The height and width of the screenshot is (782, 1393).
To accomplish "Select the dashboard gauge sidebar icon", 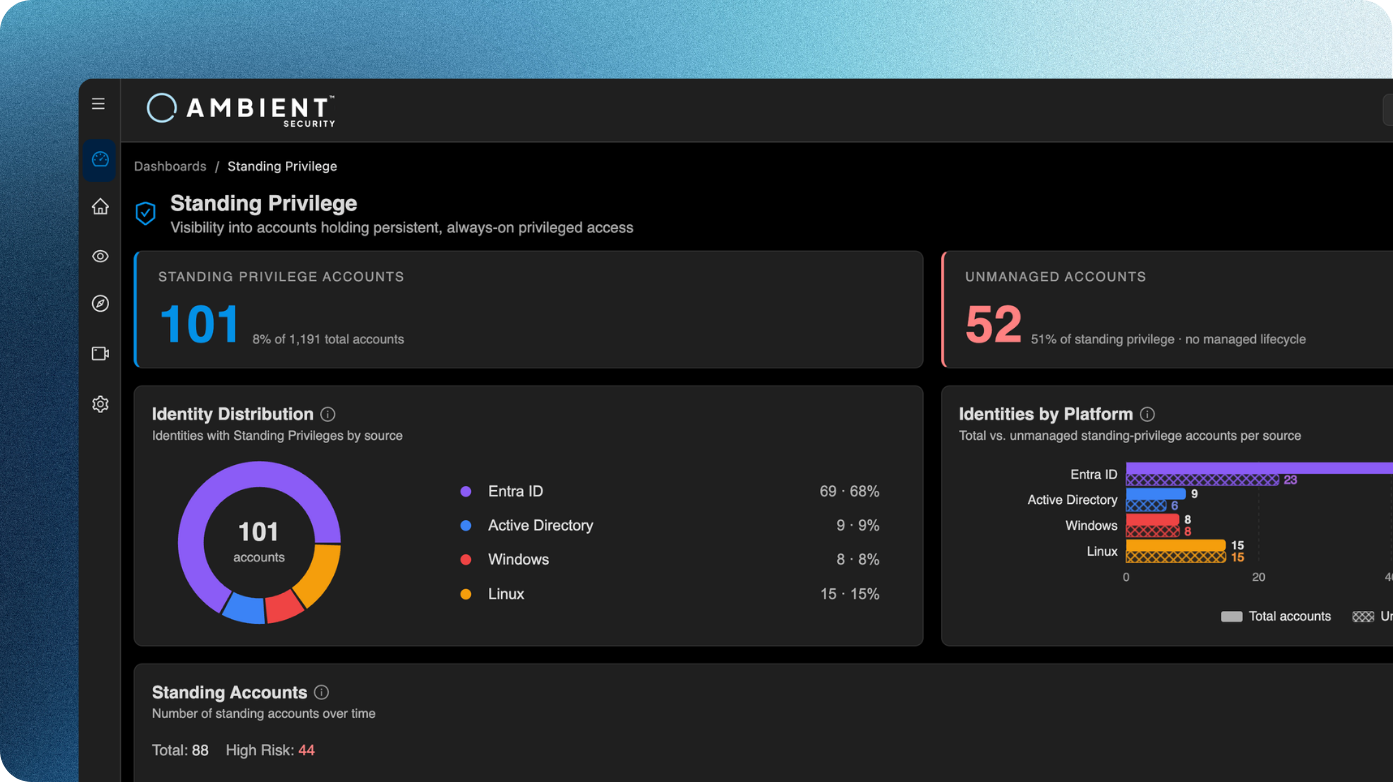I will tap(100, 159).
